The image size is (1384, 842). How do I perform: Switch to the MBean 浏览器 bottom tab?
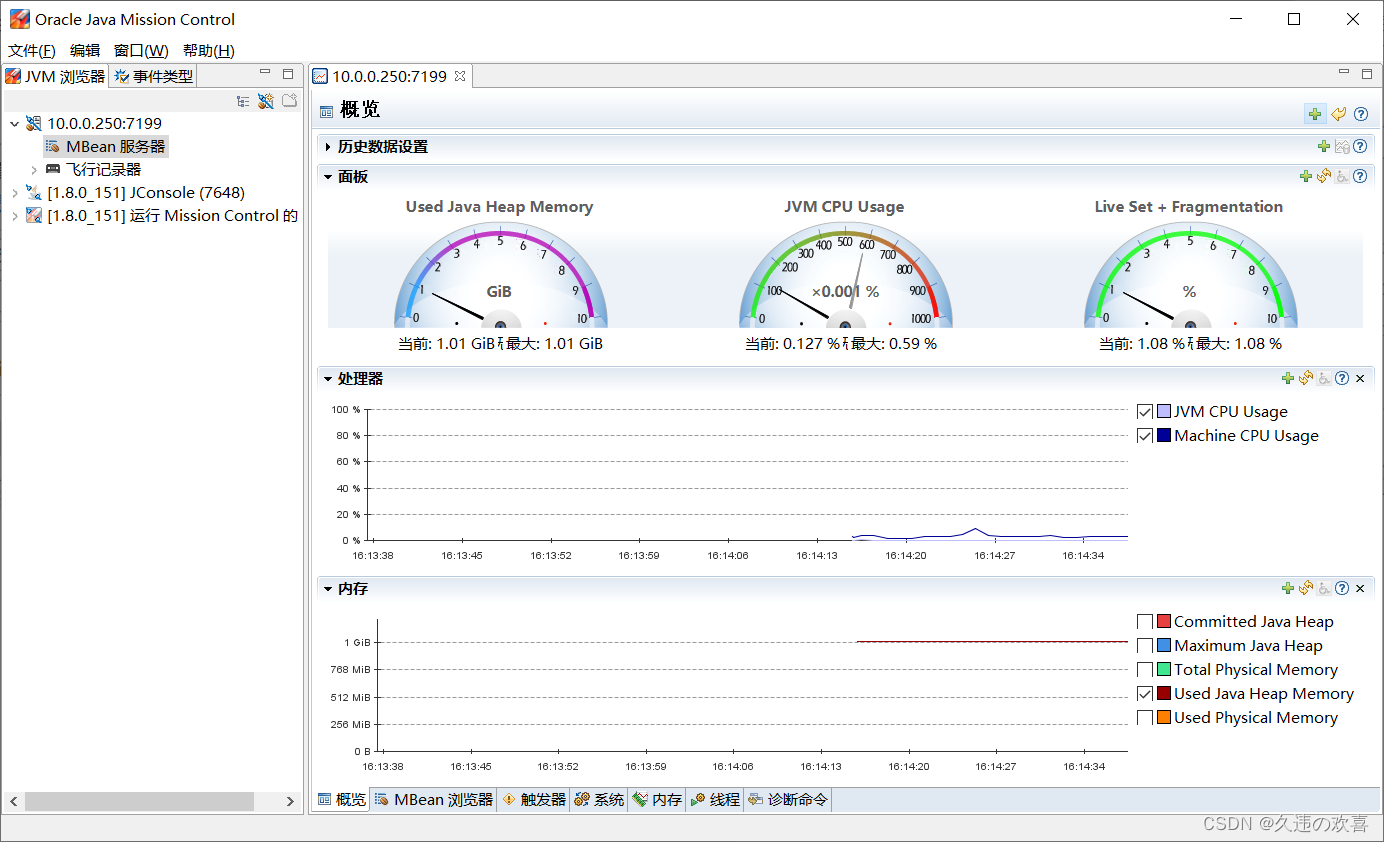coord(434,800)
